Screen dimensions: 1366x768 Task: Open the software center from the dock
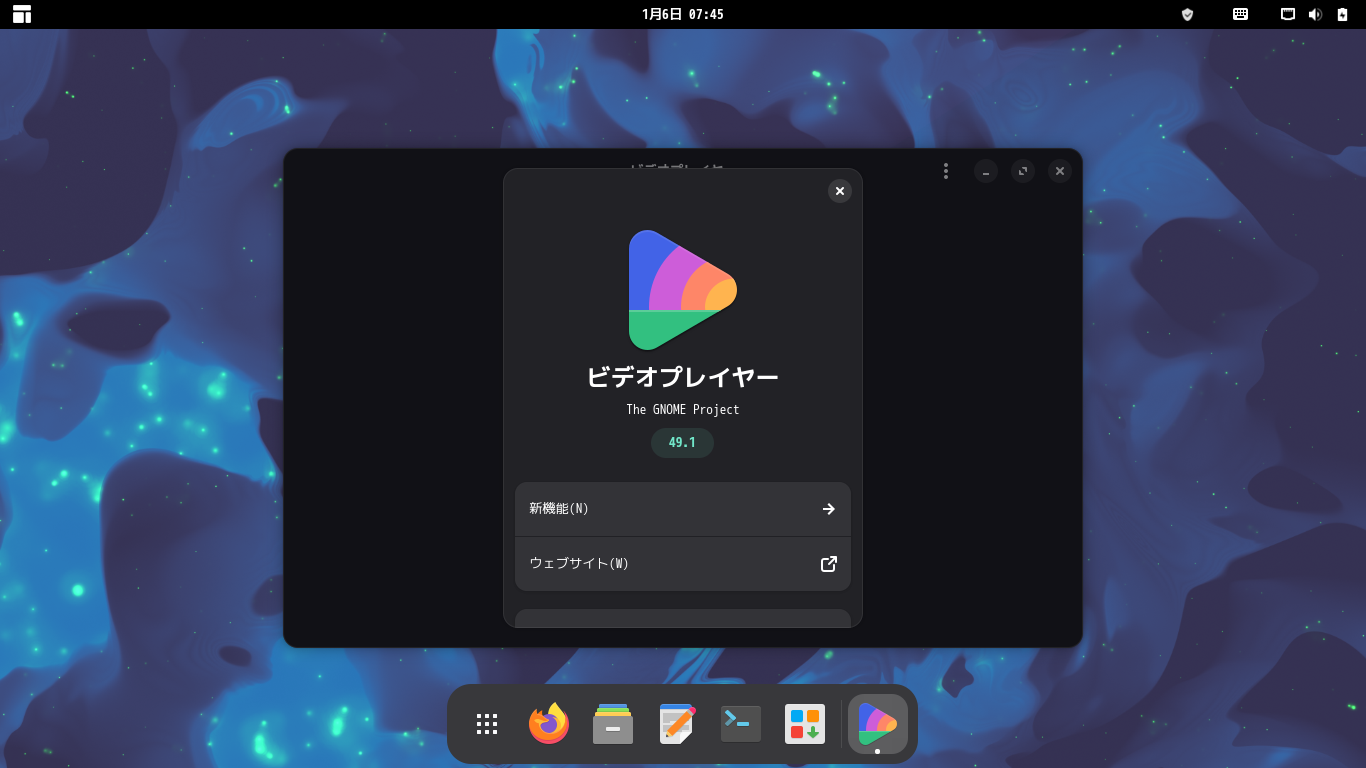tap(804, 723)
